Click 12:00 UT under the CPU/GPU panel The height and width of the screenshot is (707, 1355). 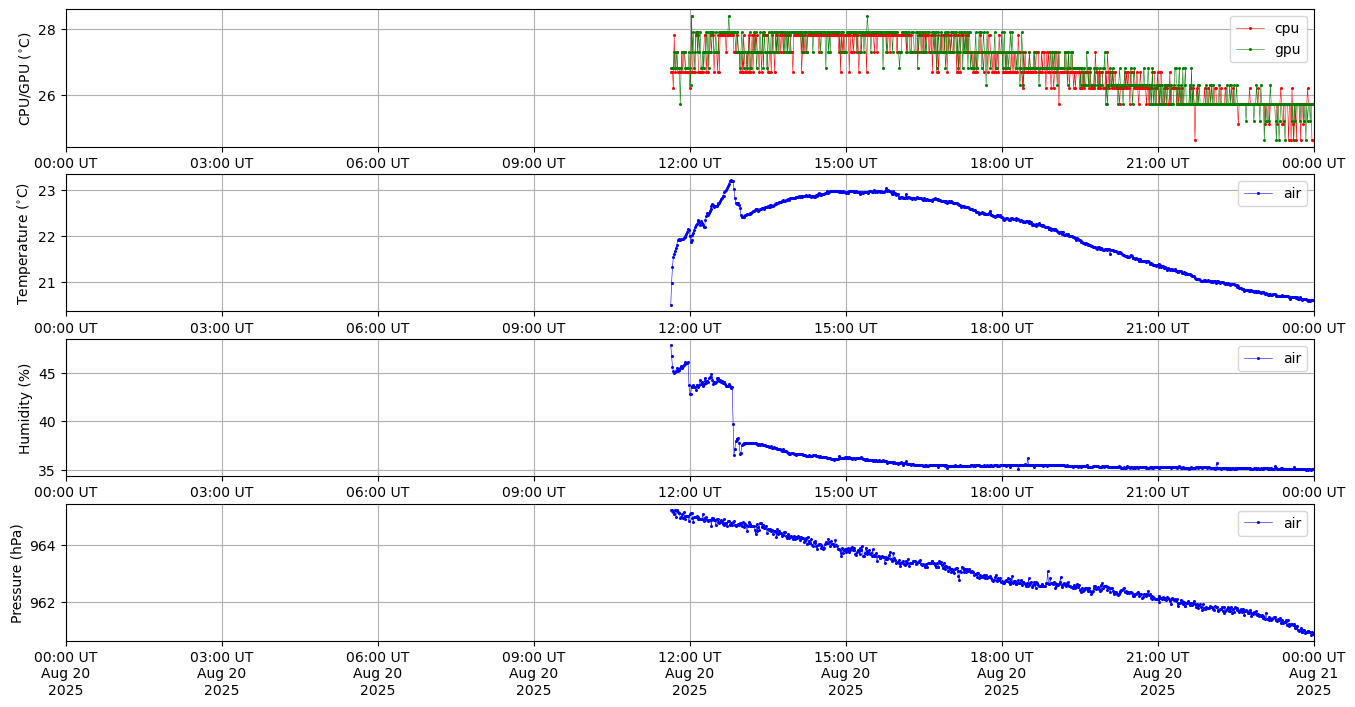[690, 163]
